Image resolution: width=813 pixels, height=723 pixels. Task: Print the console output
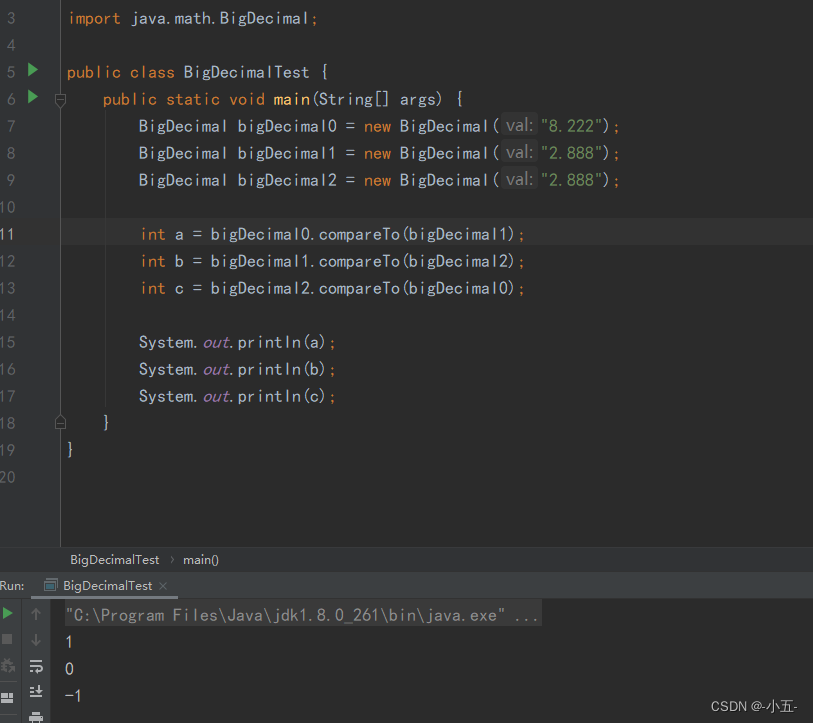(36, 716)
